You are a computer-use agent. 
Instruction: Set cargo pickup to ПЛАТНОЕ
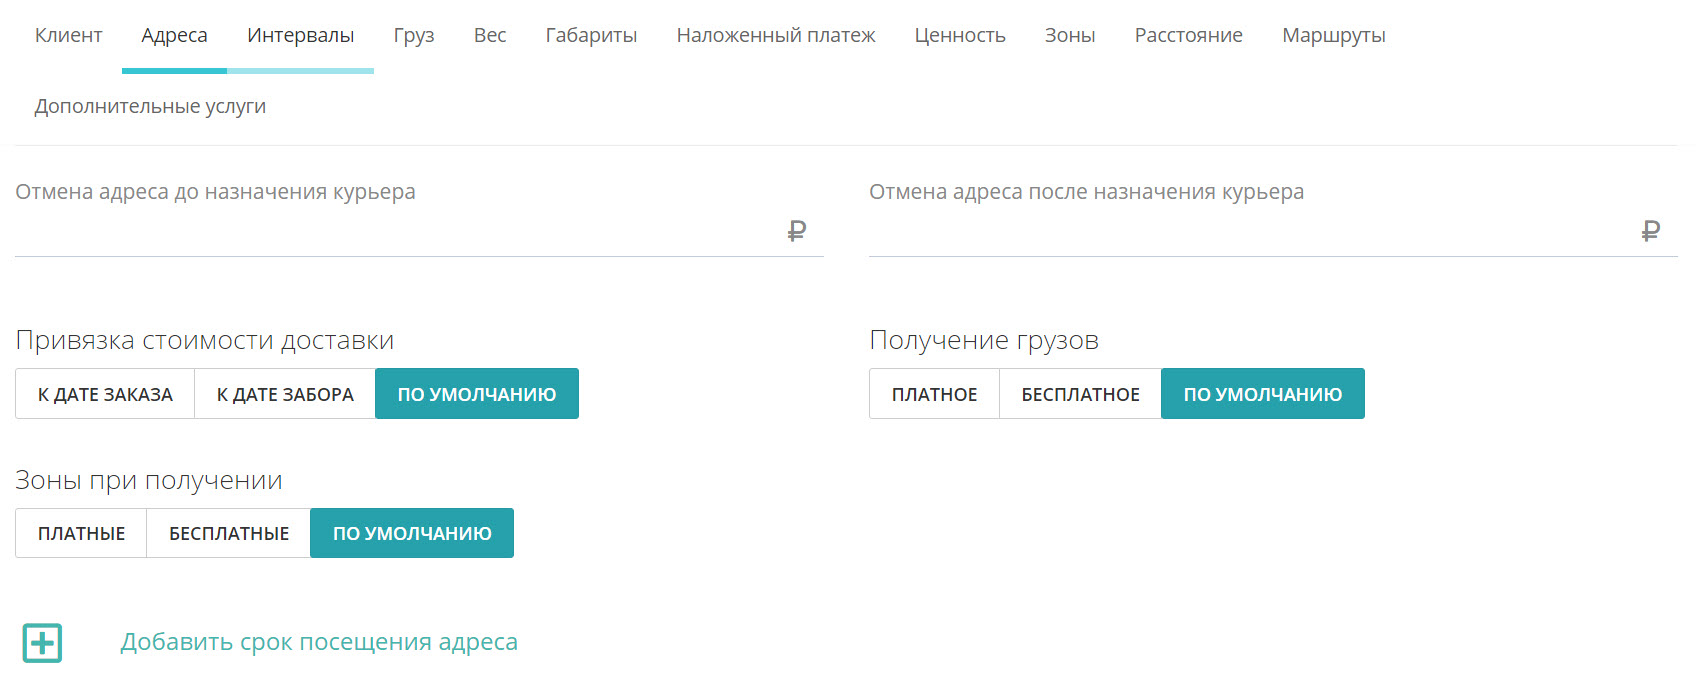point(934,394)
